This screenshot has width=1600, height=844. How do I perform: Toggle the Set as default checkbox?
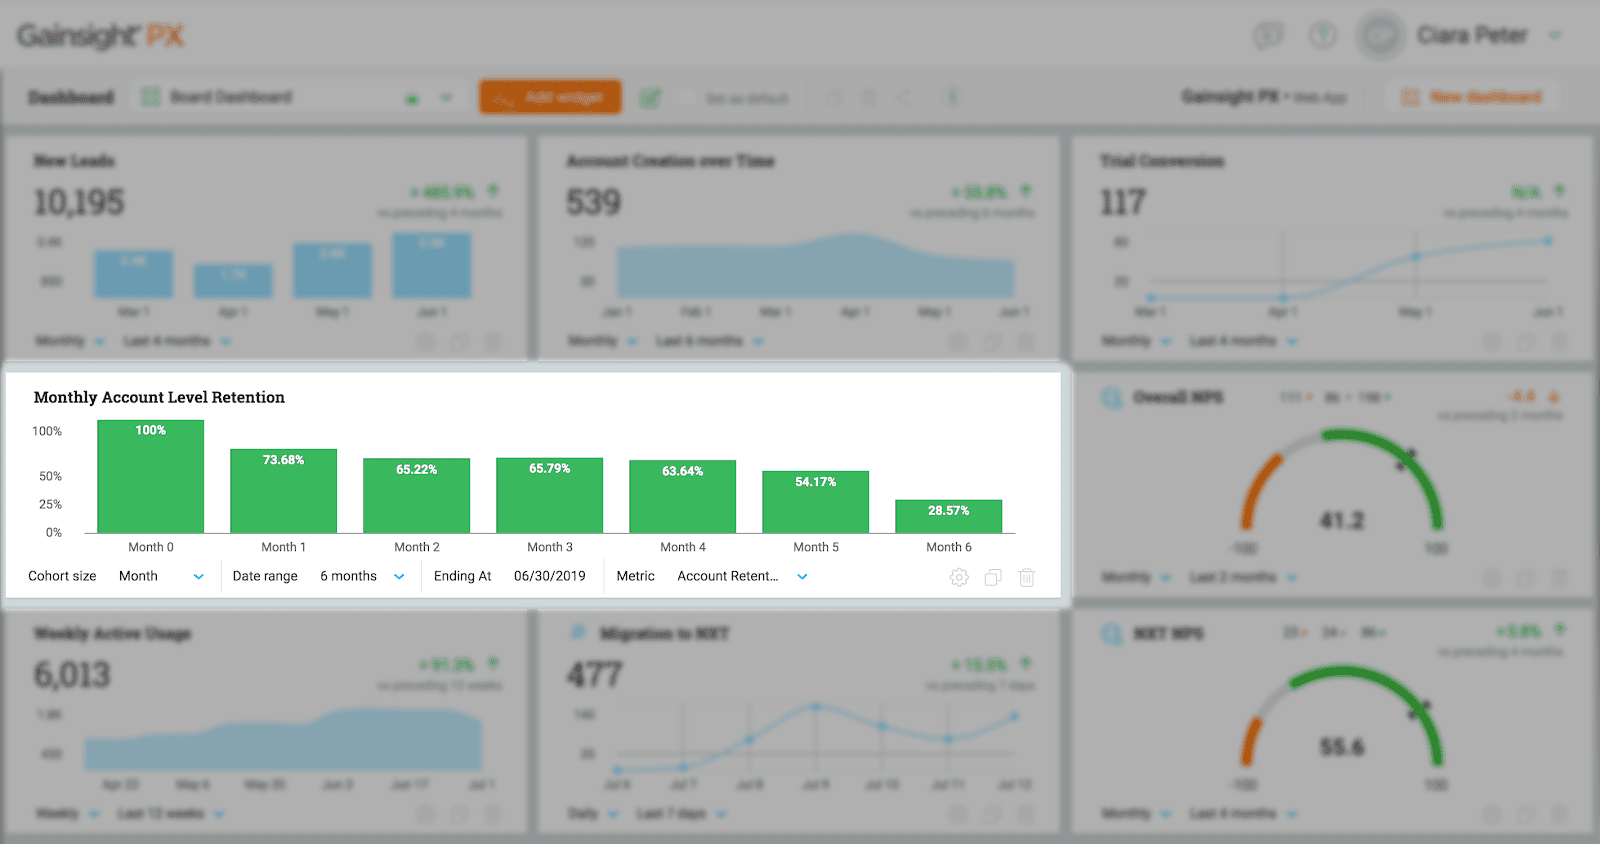[687, 98]
